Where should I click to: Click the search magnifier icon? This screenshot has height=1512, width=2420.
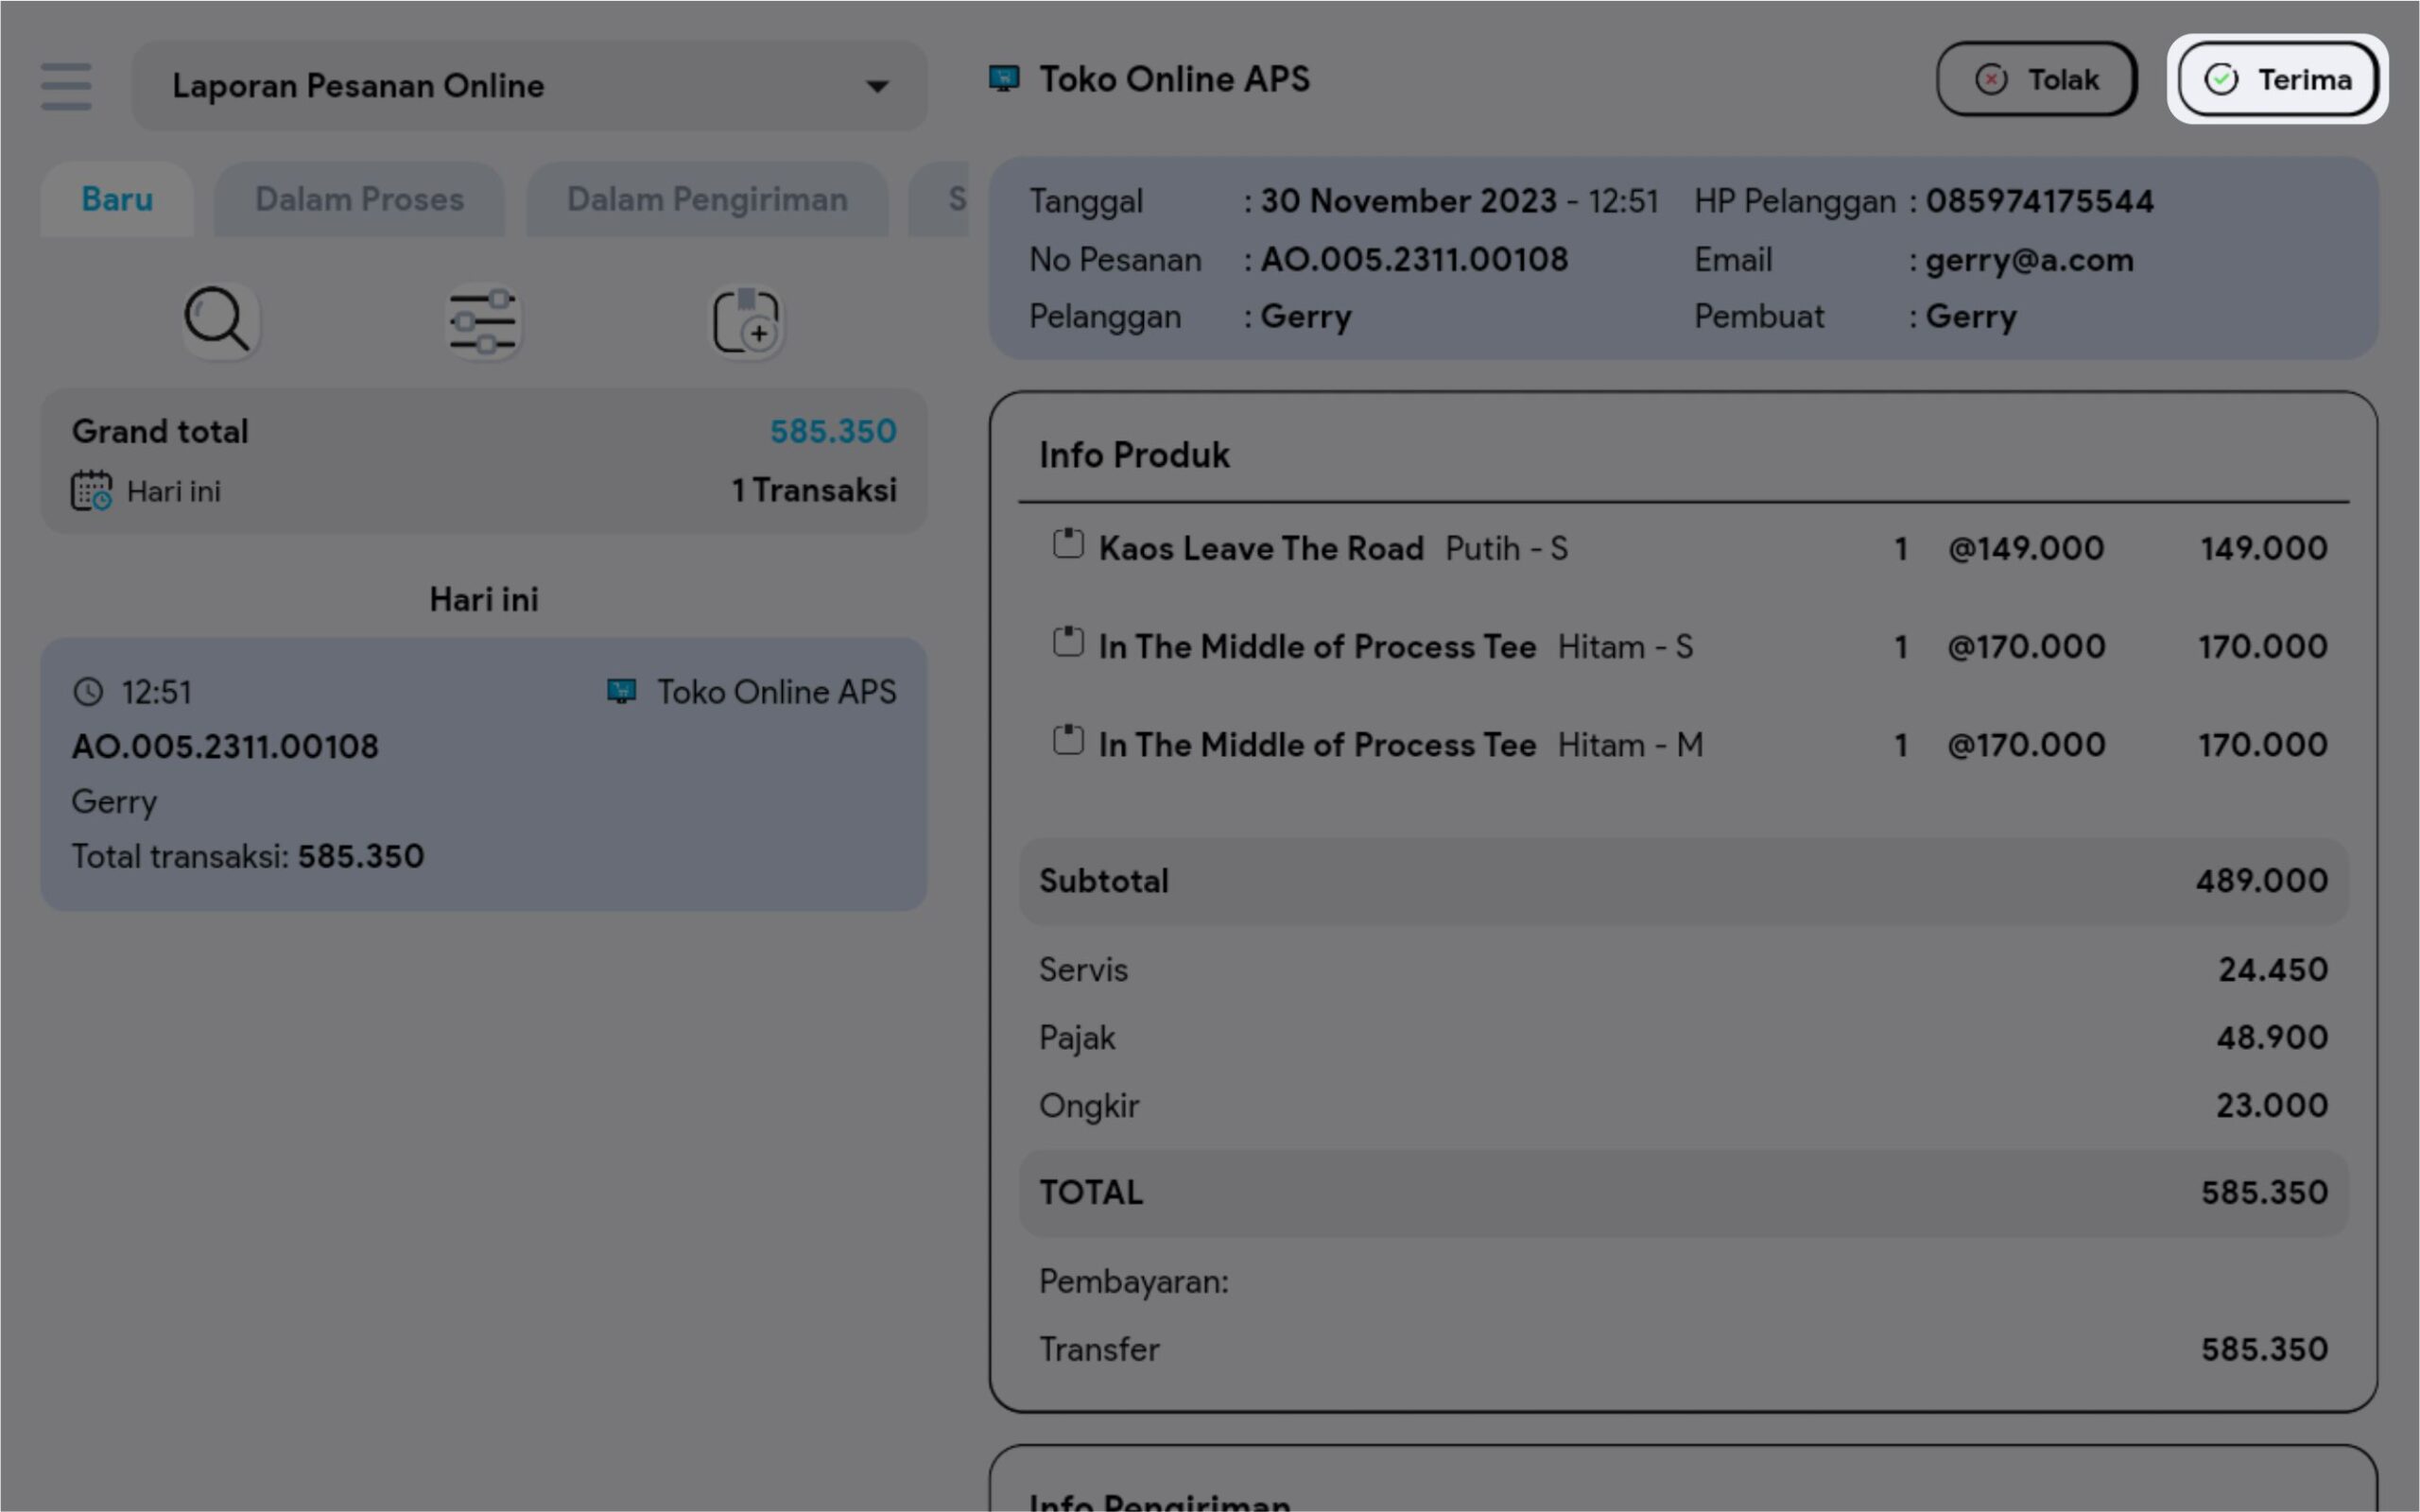[x=218, y=321]
